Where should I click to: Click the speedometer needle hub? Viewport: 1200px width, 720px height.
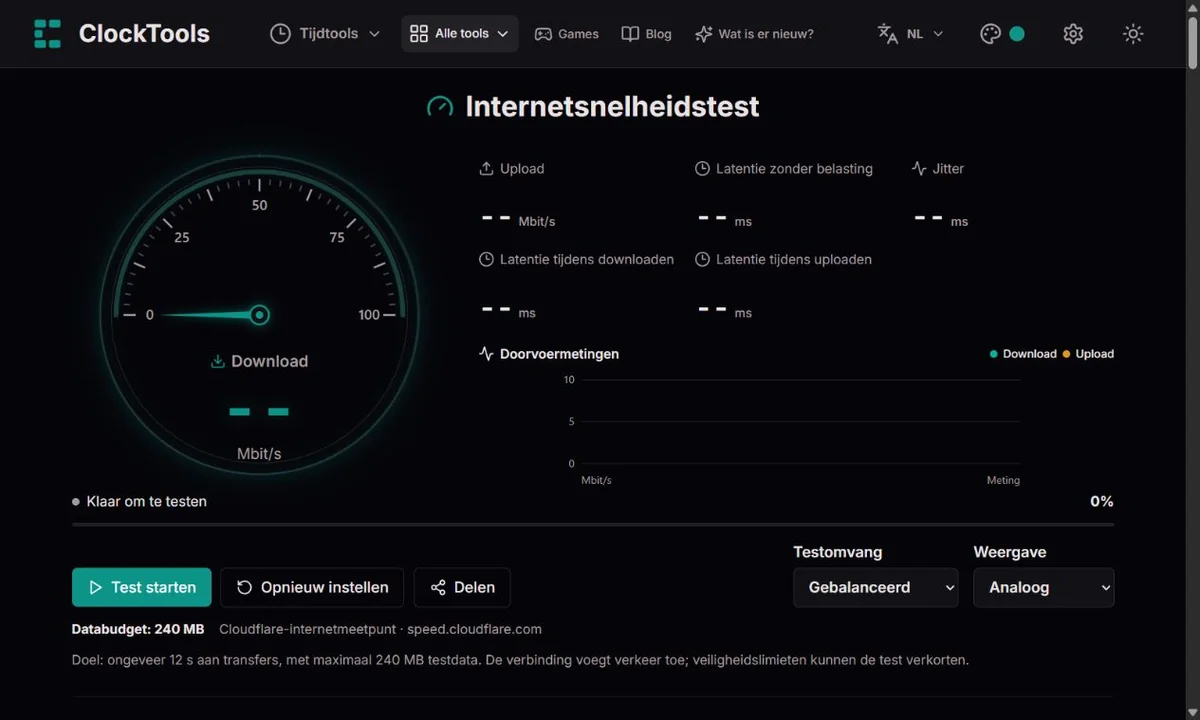pos(260,315)
